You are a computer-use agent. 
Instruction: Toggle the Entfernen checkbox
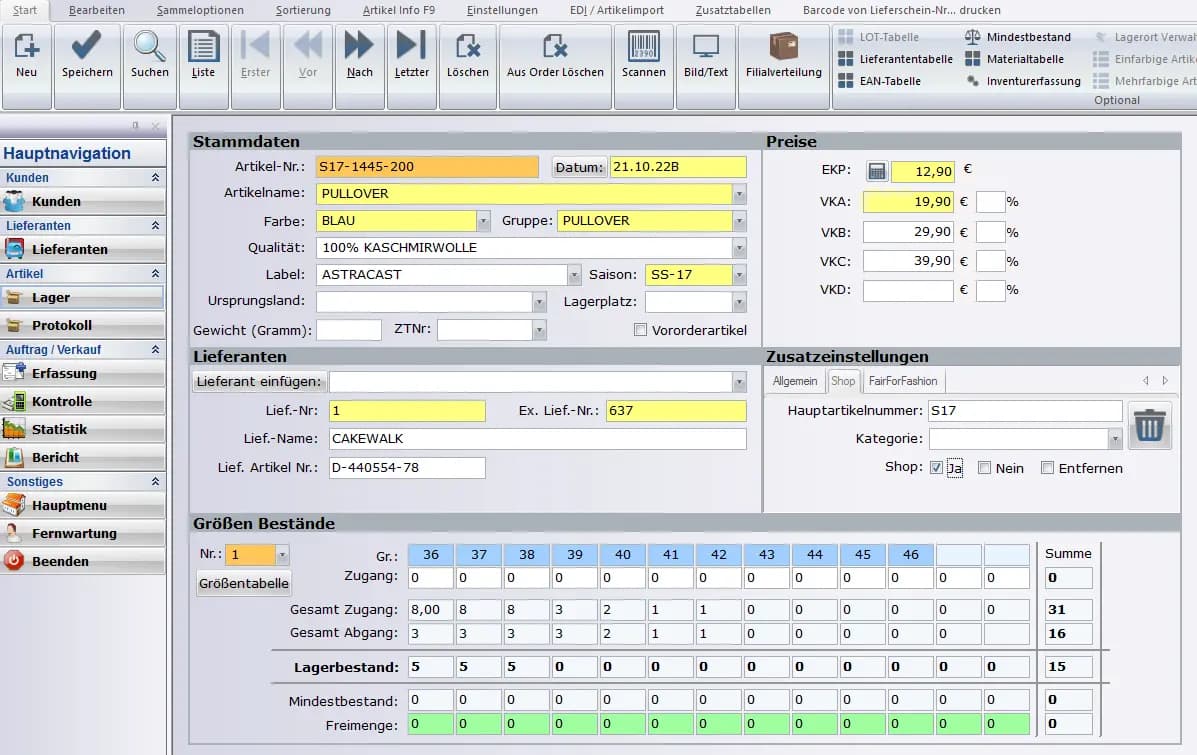[1047, 467]
